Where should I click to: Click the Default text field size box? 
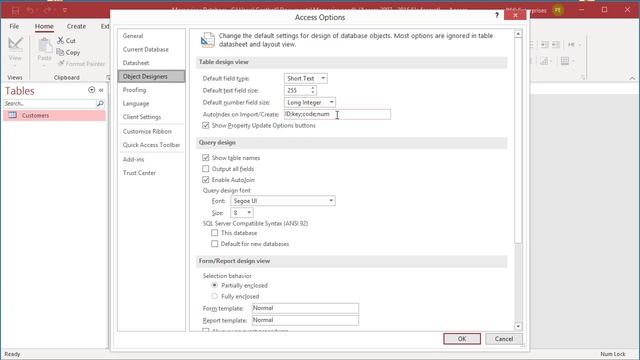(x=297, y=91)
